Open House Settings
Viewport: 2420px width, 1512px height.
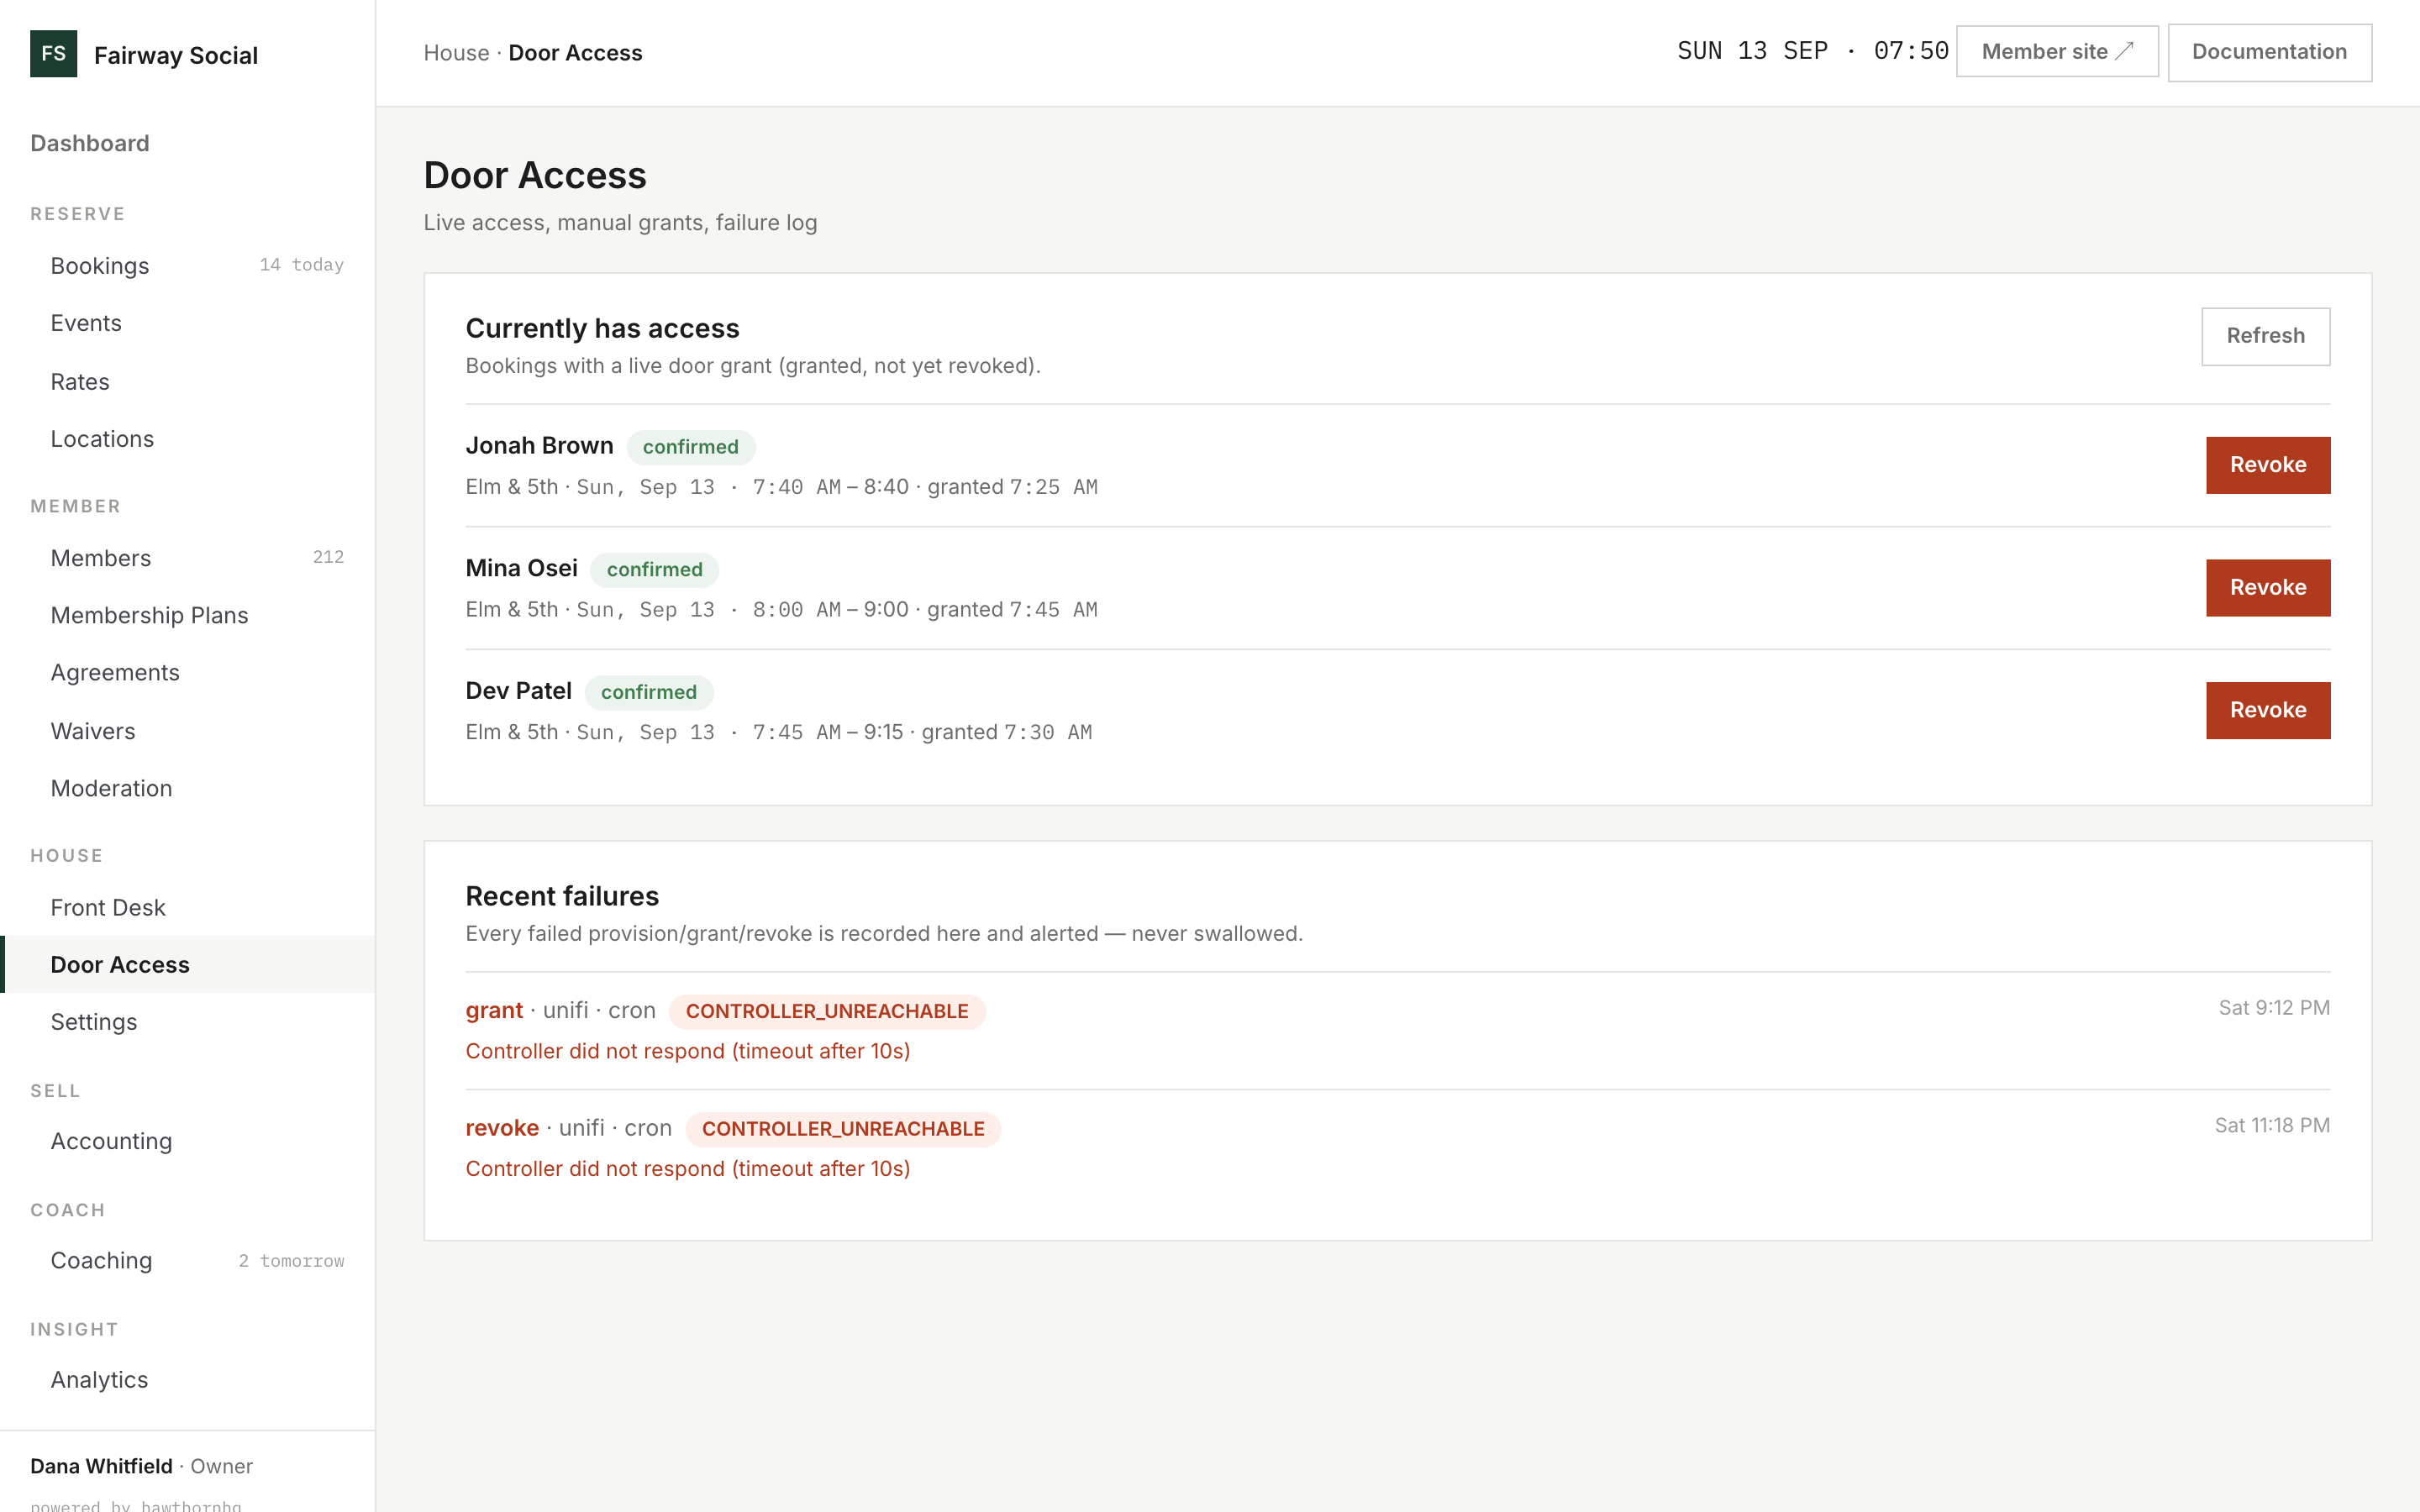(x=187, y=1022)
